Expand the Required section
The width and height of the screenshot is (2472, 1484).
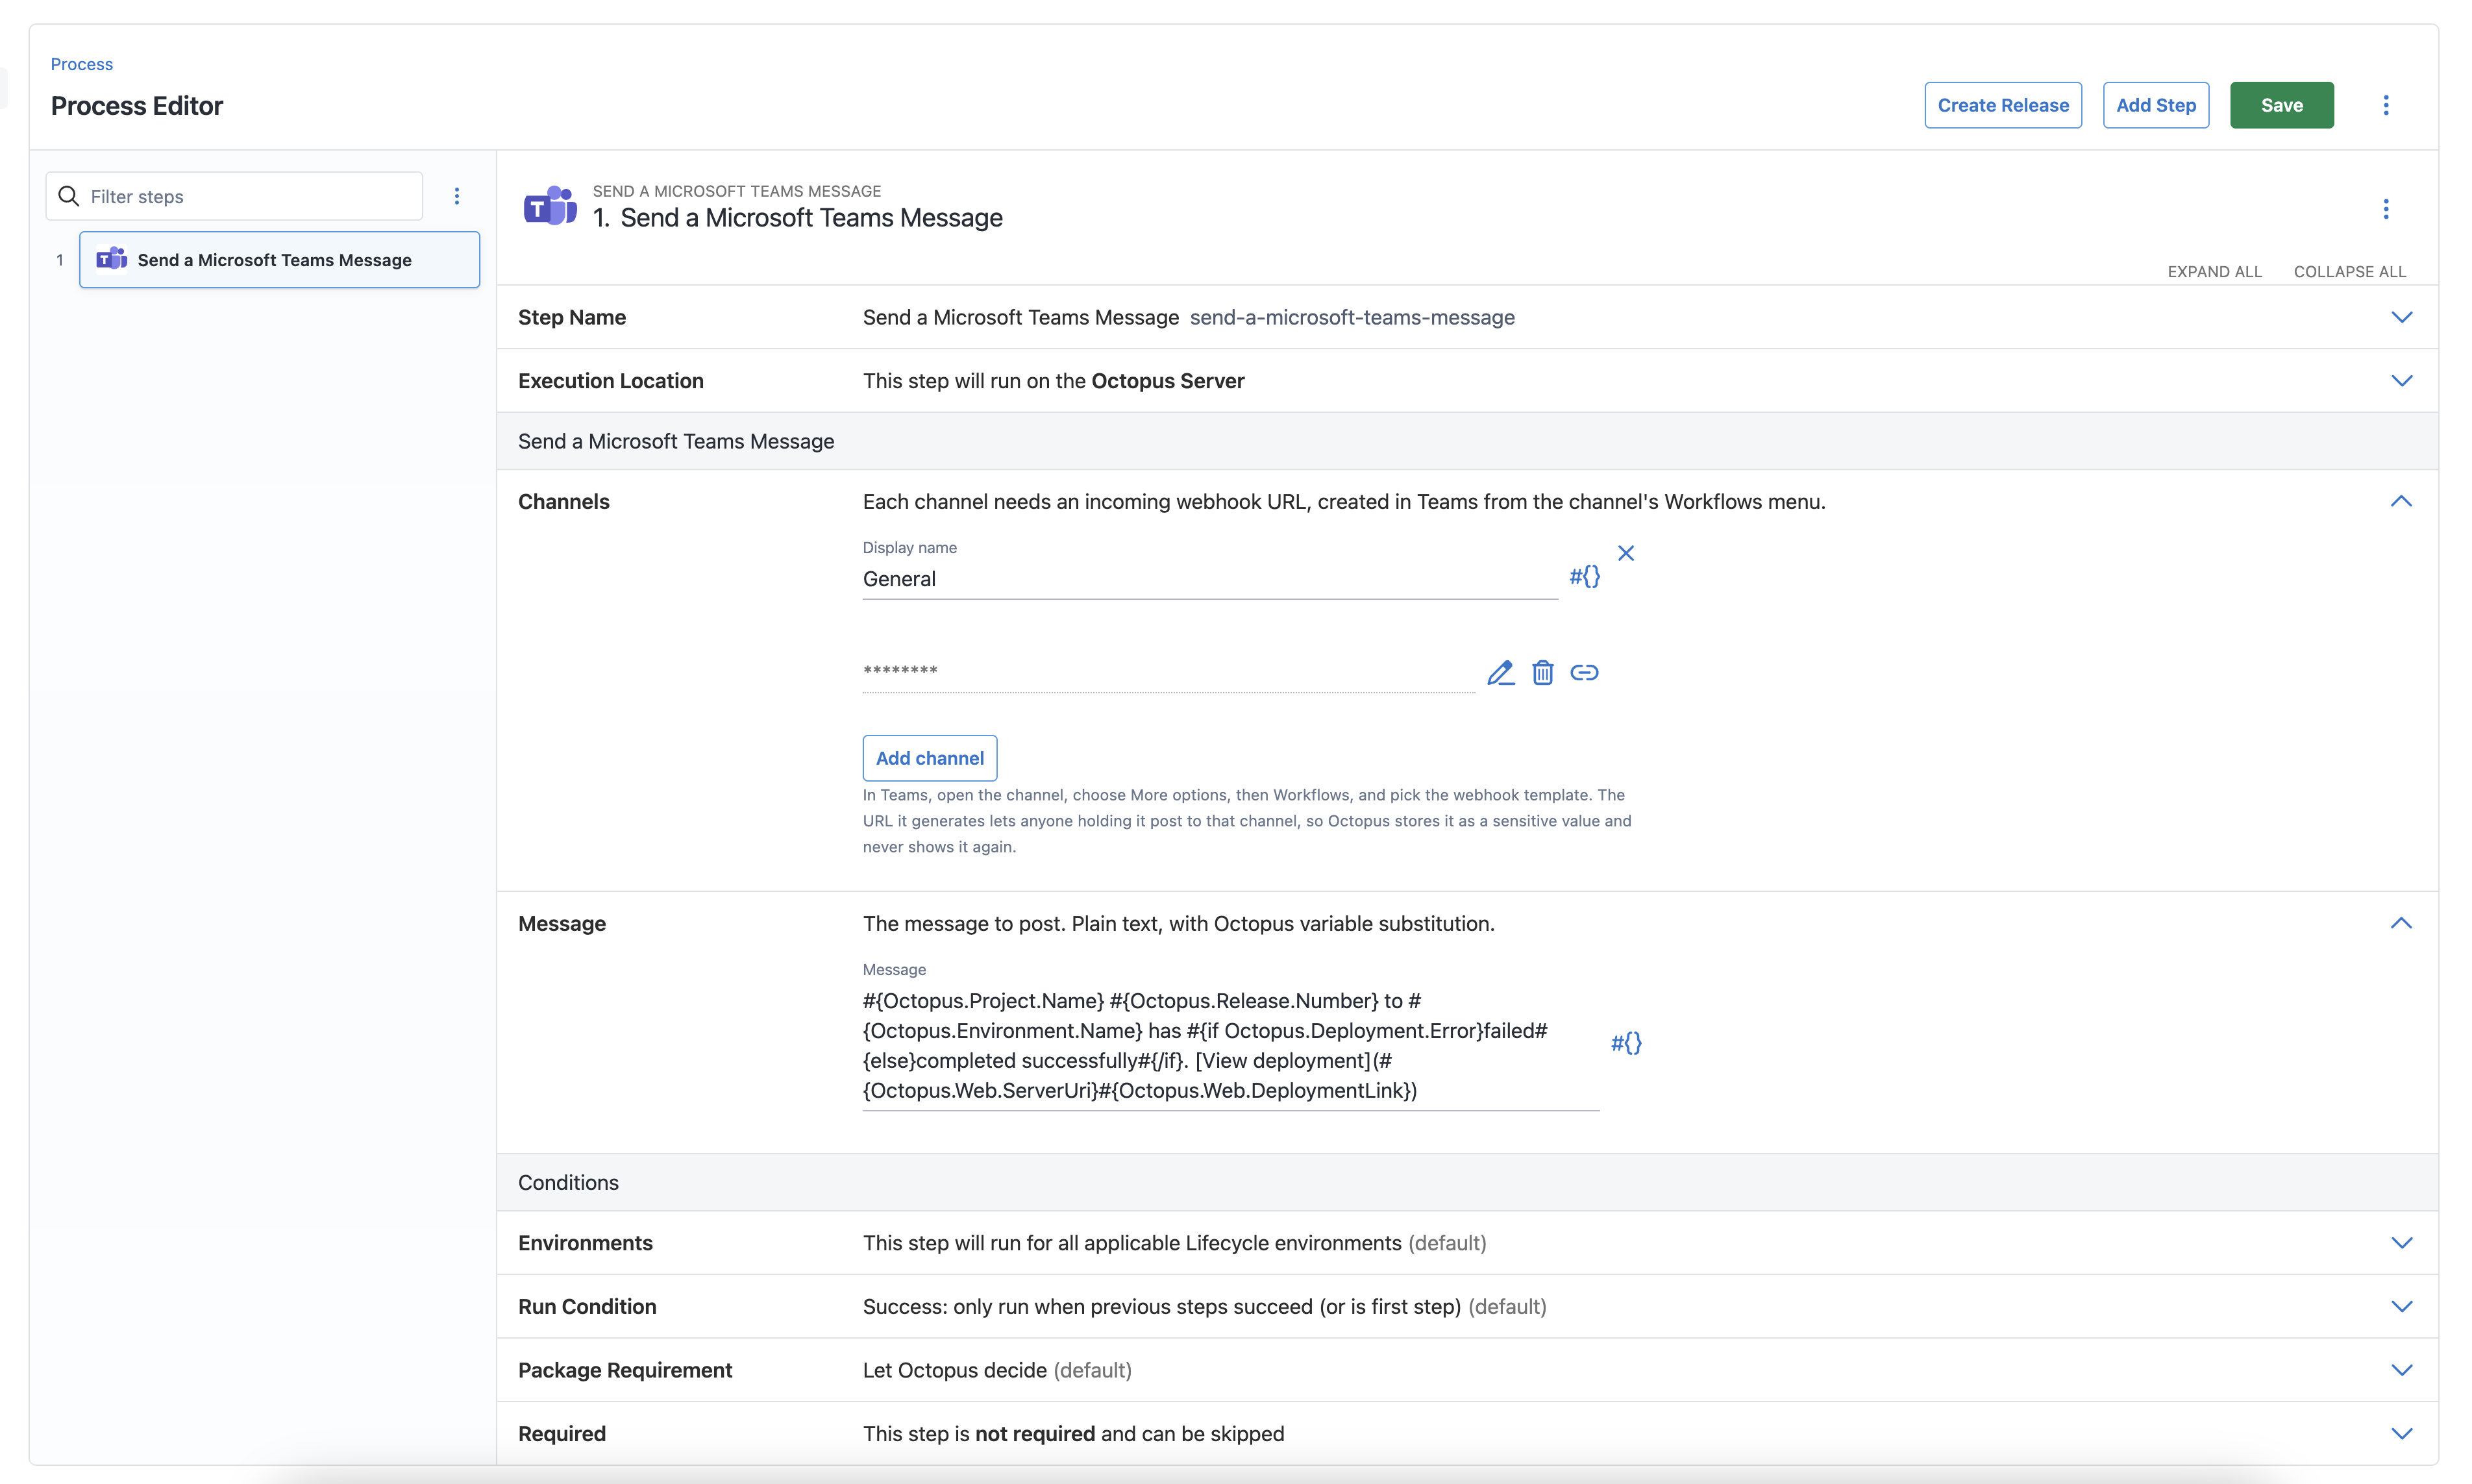coord(2401,1434)
